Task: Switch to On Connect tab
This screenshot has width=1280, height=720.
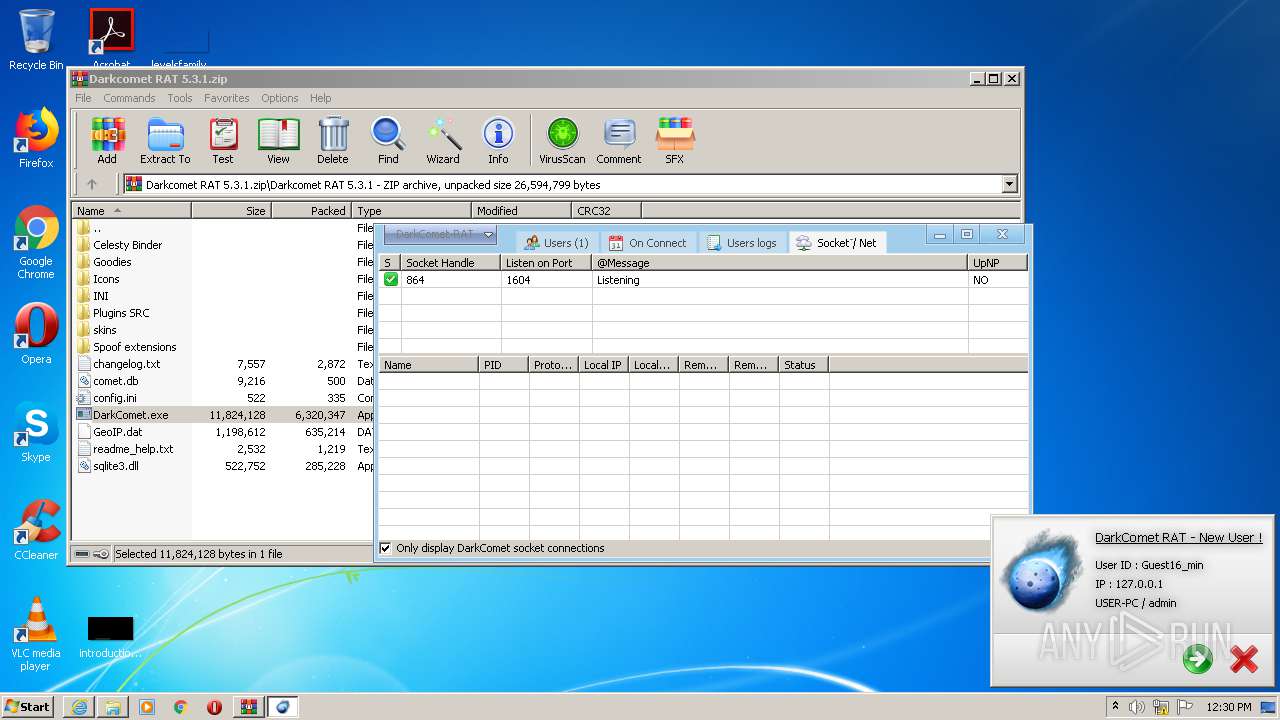Action: pos(647,243)
